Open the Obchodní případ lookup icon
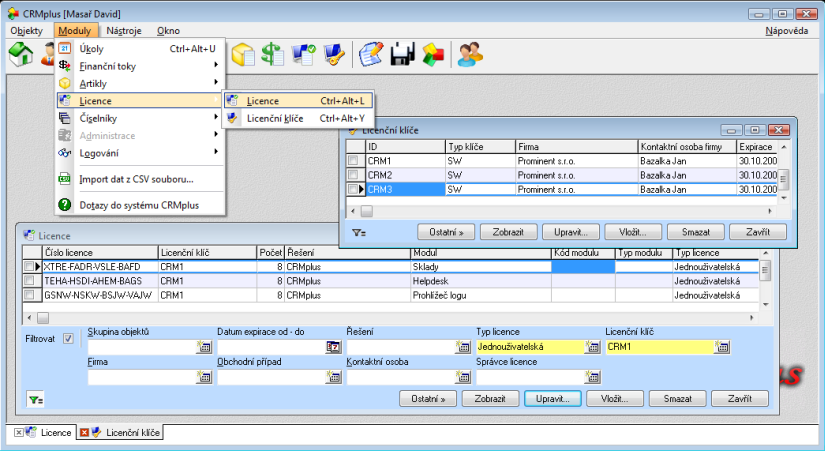Viewport: 825px width, 451px height. (x=334, y=377)
